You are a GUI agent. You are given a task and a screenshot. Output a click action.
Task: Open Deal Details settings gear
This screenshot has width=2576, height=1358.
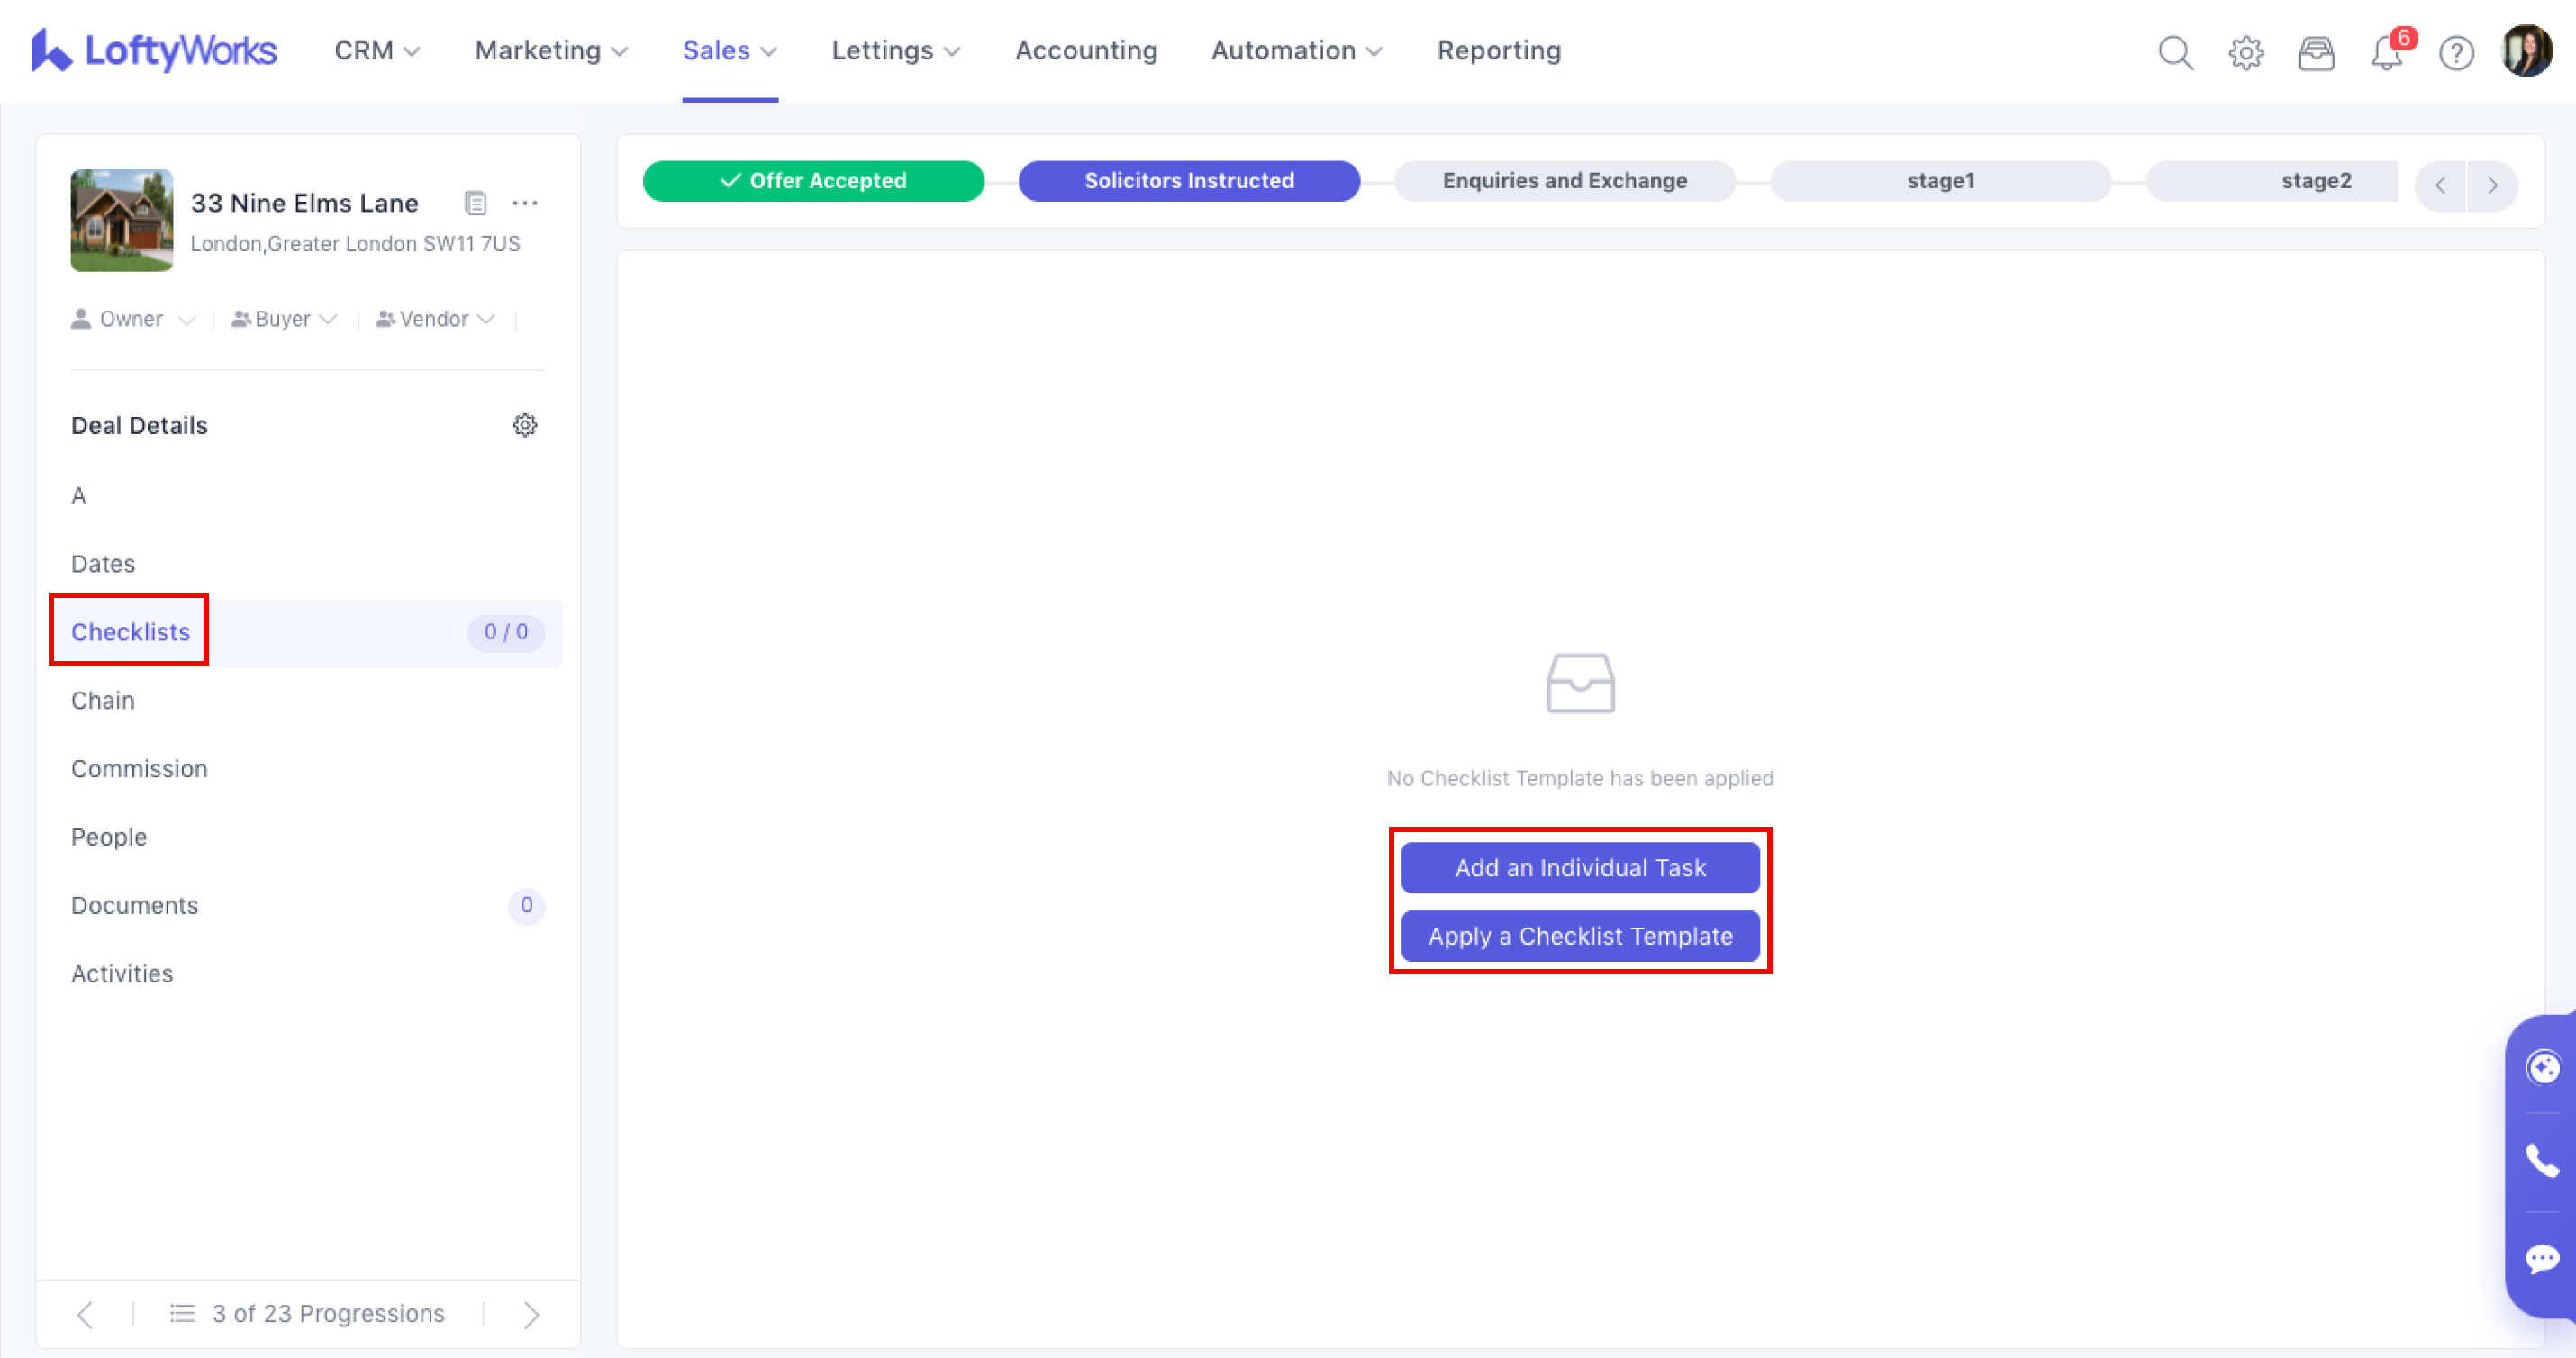[x=524, y=425]
